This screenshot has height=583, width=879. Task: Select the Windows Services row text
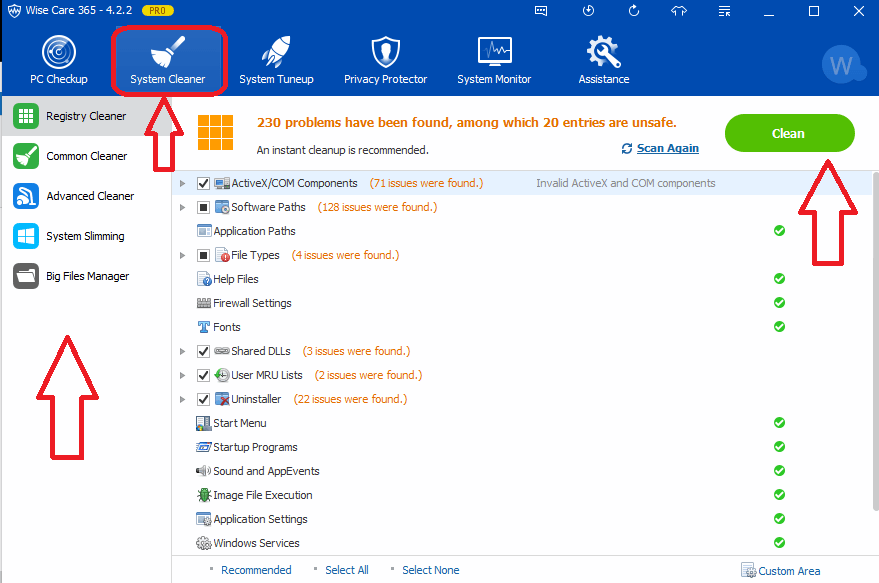[x=256, y=543]
